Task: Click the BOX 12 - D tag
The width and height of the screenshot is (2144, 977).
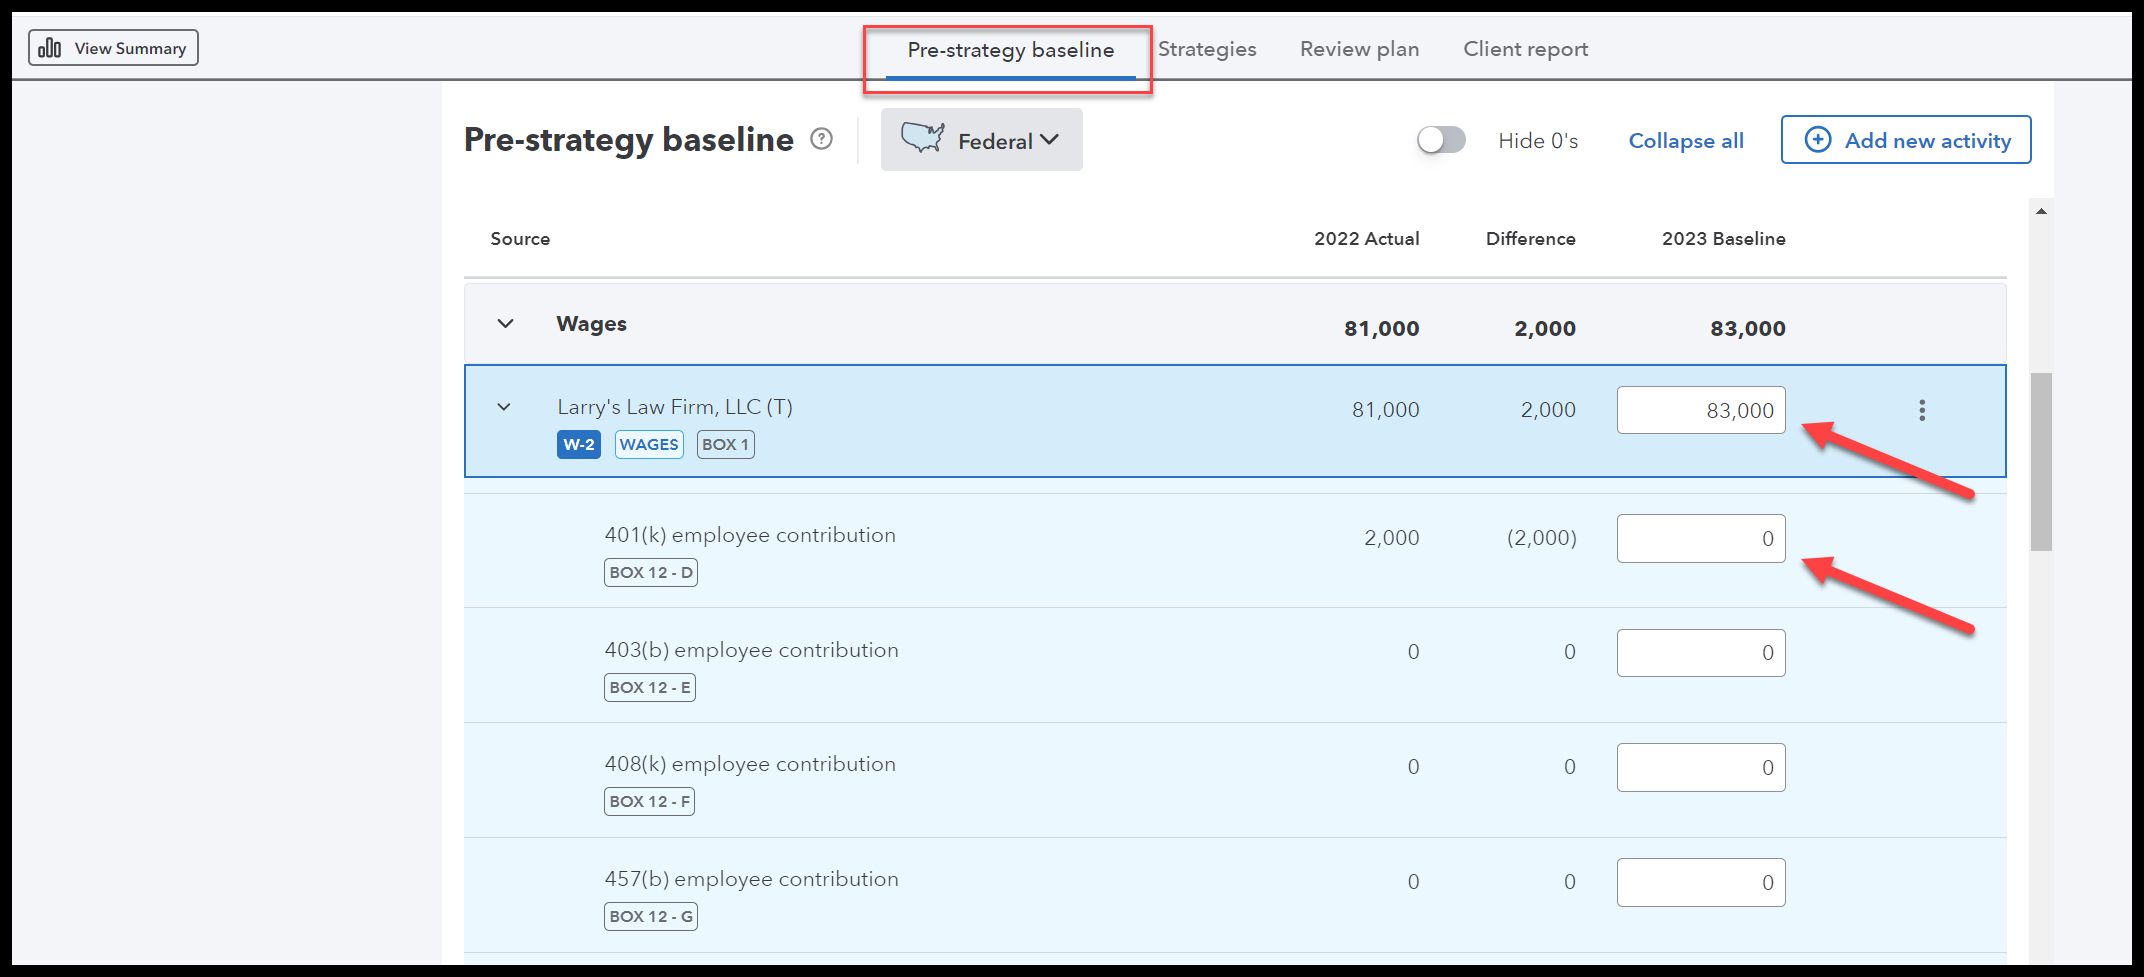Action: point(650,572)
